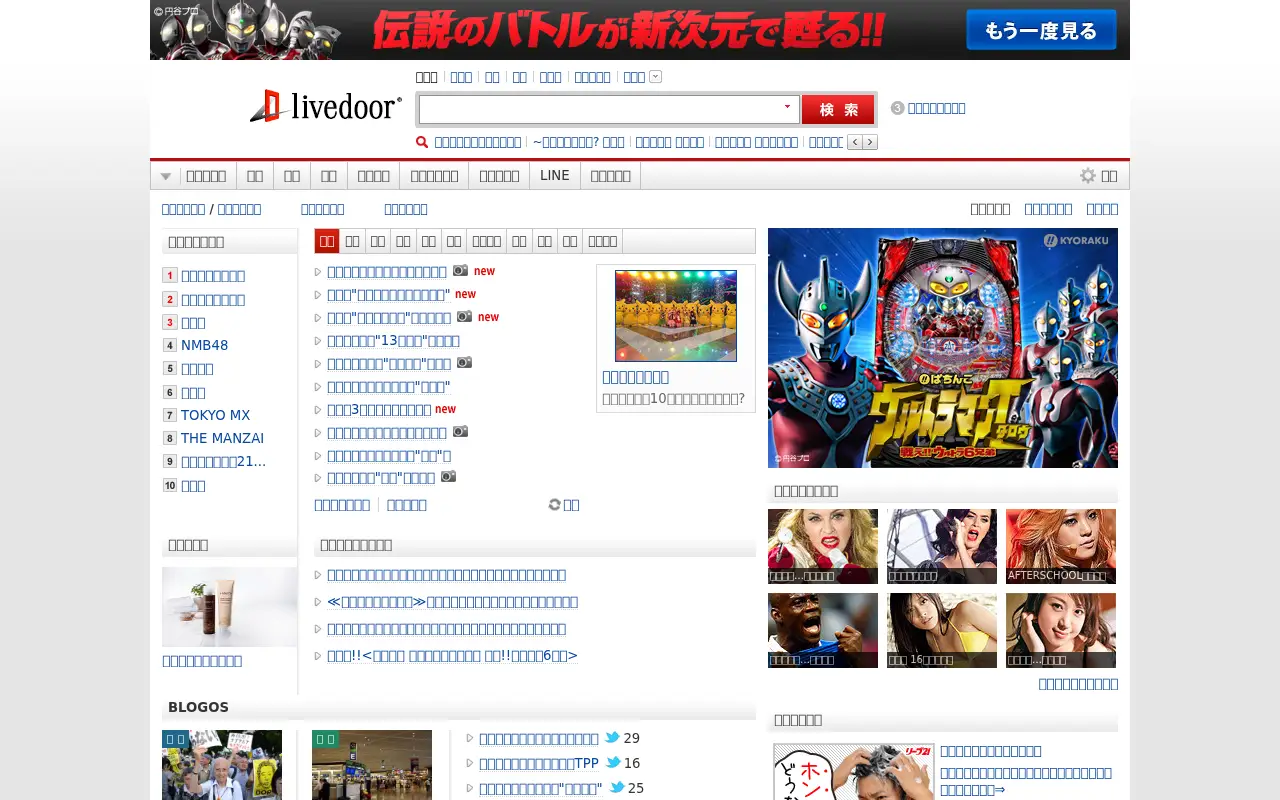Click the red 検索 search button
Screen dimensions: 1280x800
[x=838, y=109]
